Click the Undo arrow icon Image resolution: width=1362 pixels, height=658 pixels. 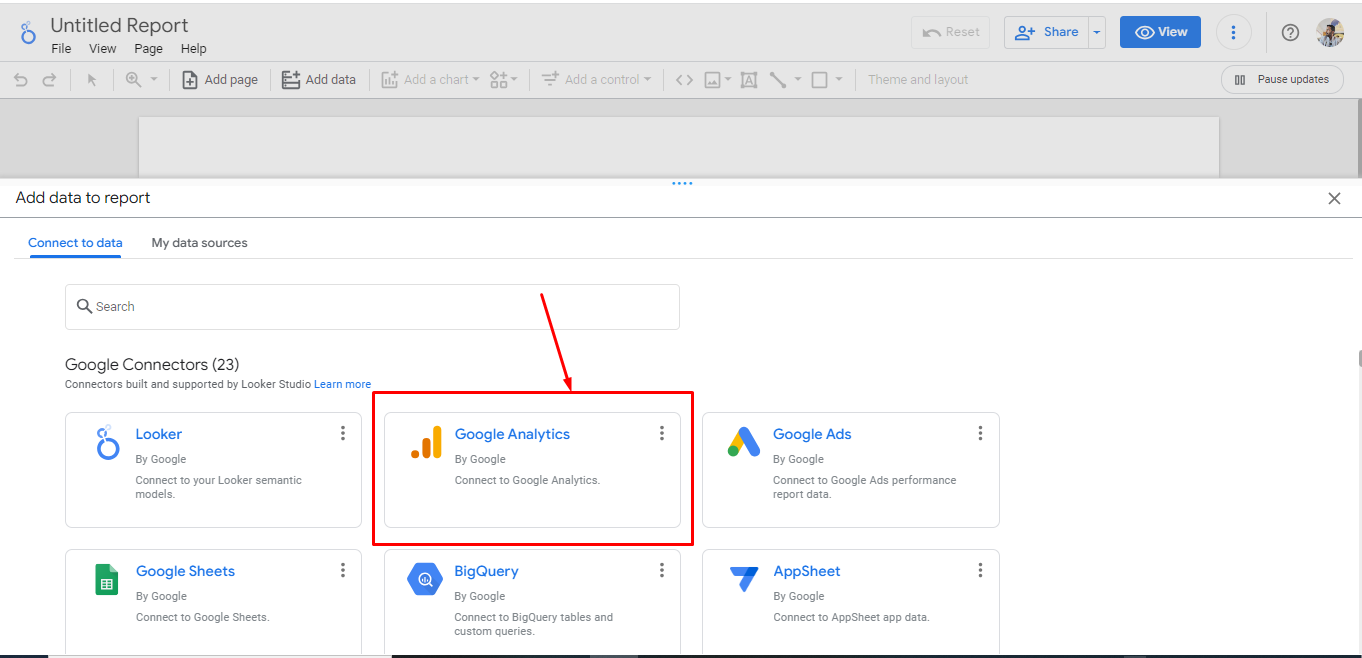point(21,80)
